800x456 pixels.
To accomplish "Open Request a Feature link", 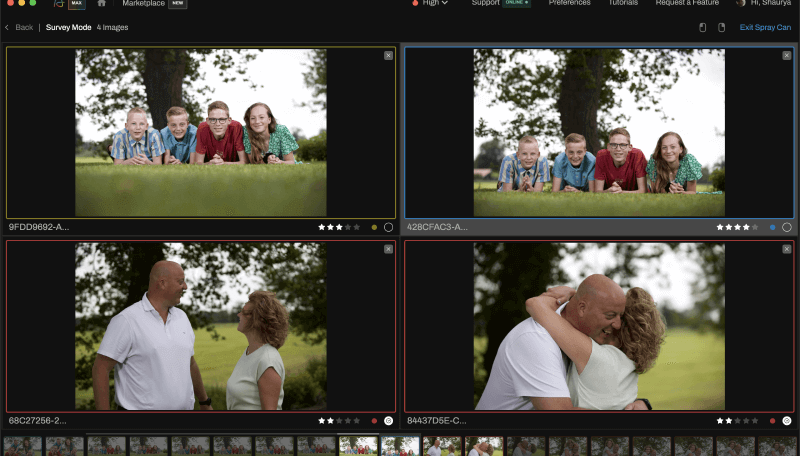I will [x=686, y=3].
